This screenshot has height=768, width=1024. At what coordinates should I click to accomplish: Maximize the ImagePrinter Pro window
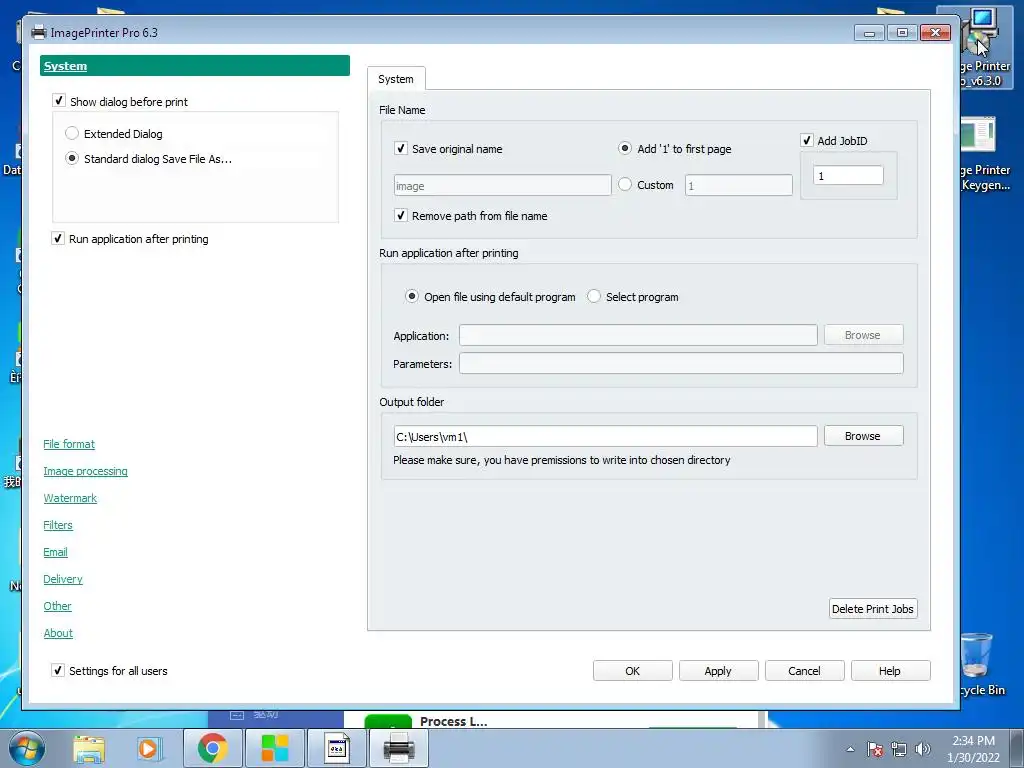903,32
